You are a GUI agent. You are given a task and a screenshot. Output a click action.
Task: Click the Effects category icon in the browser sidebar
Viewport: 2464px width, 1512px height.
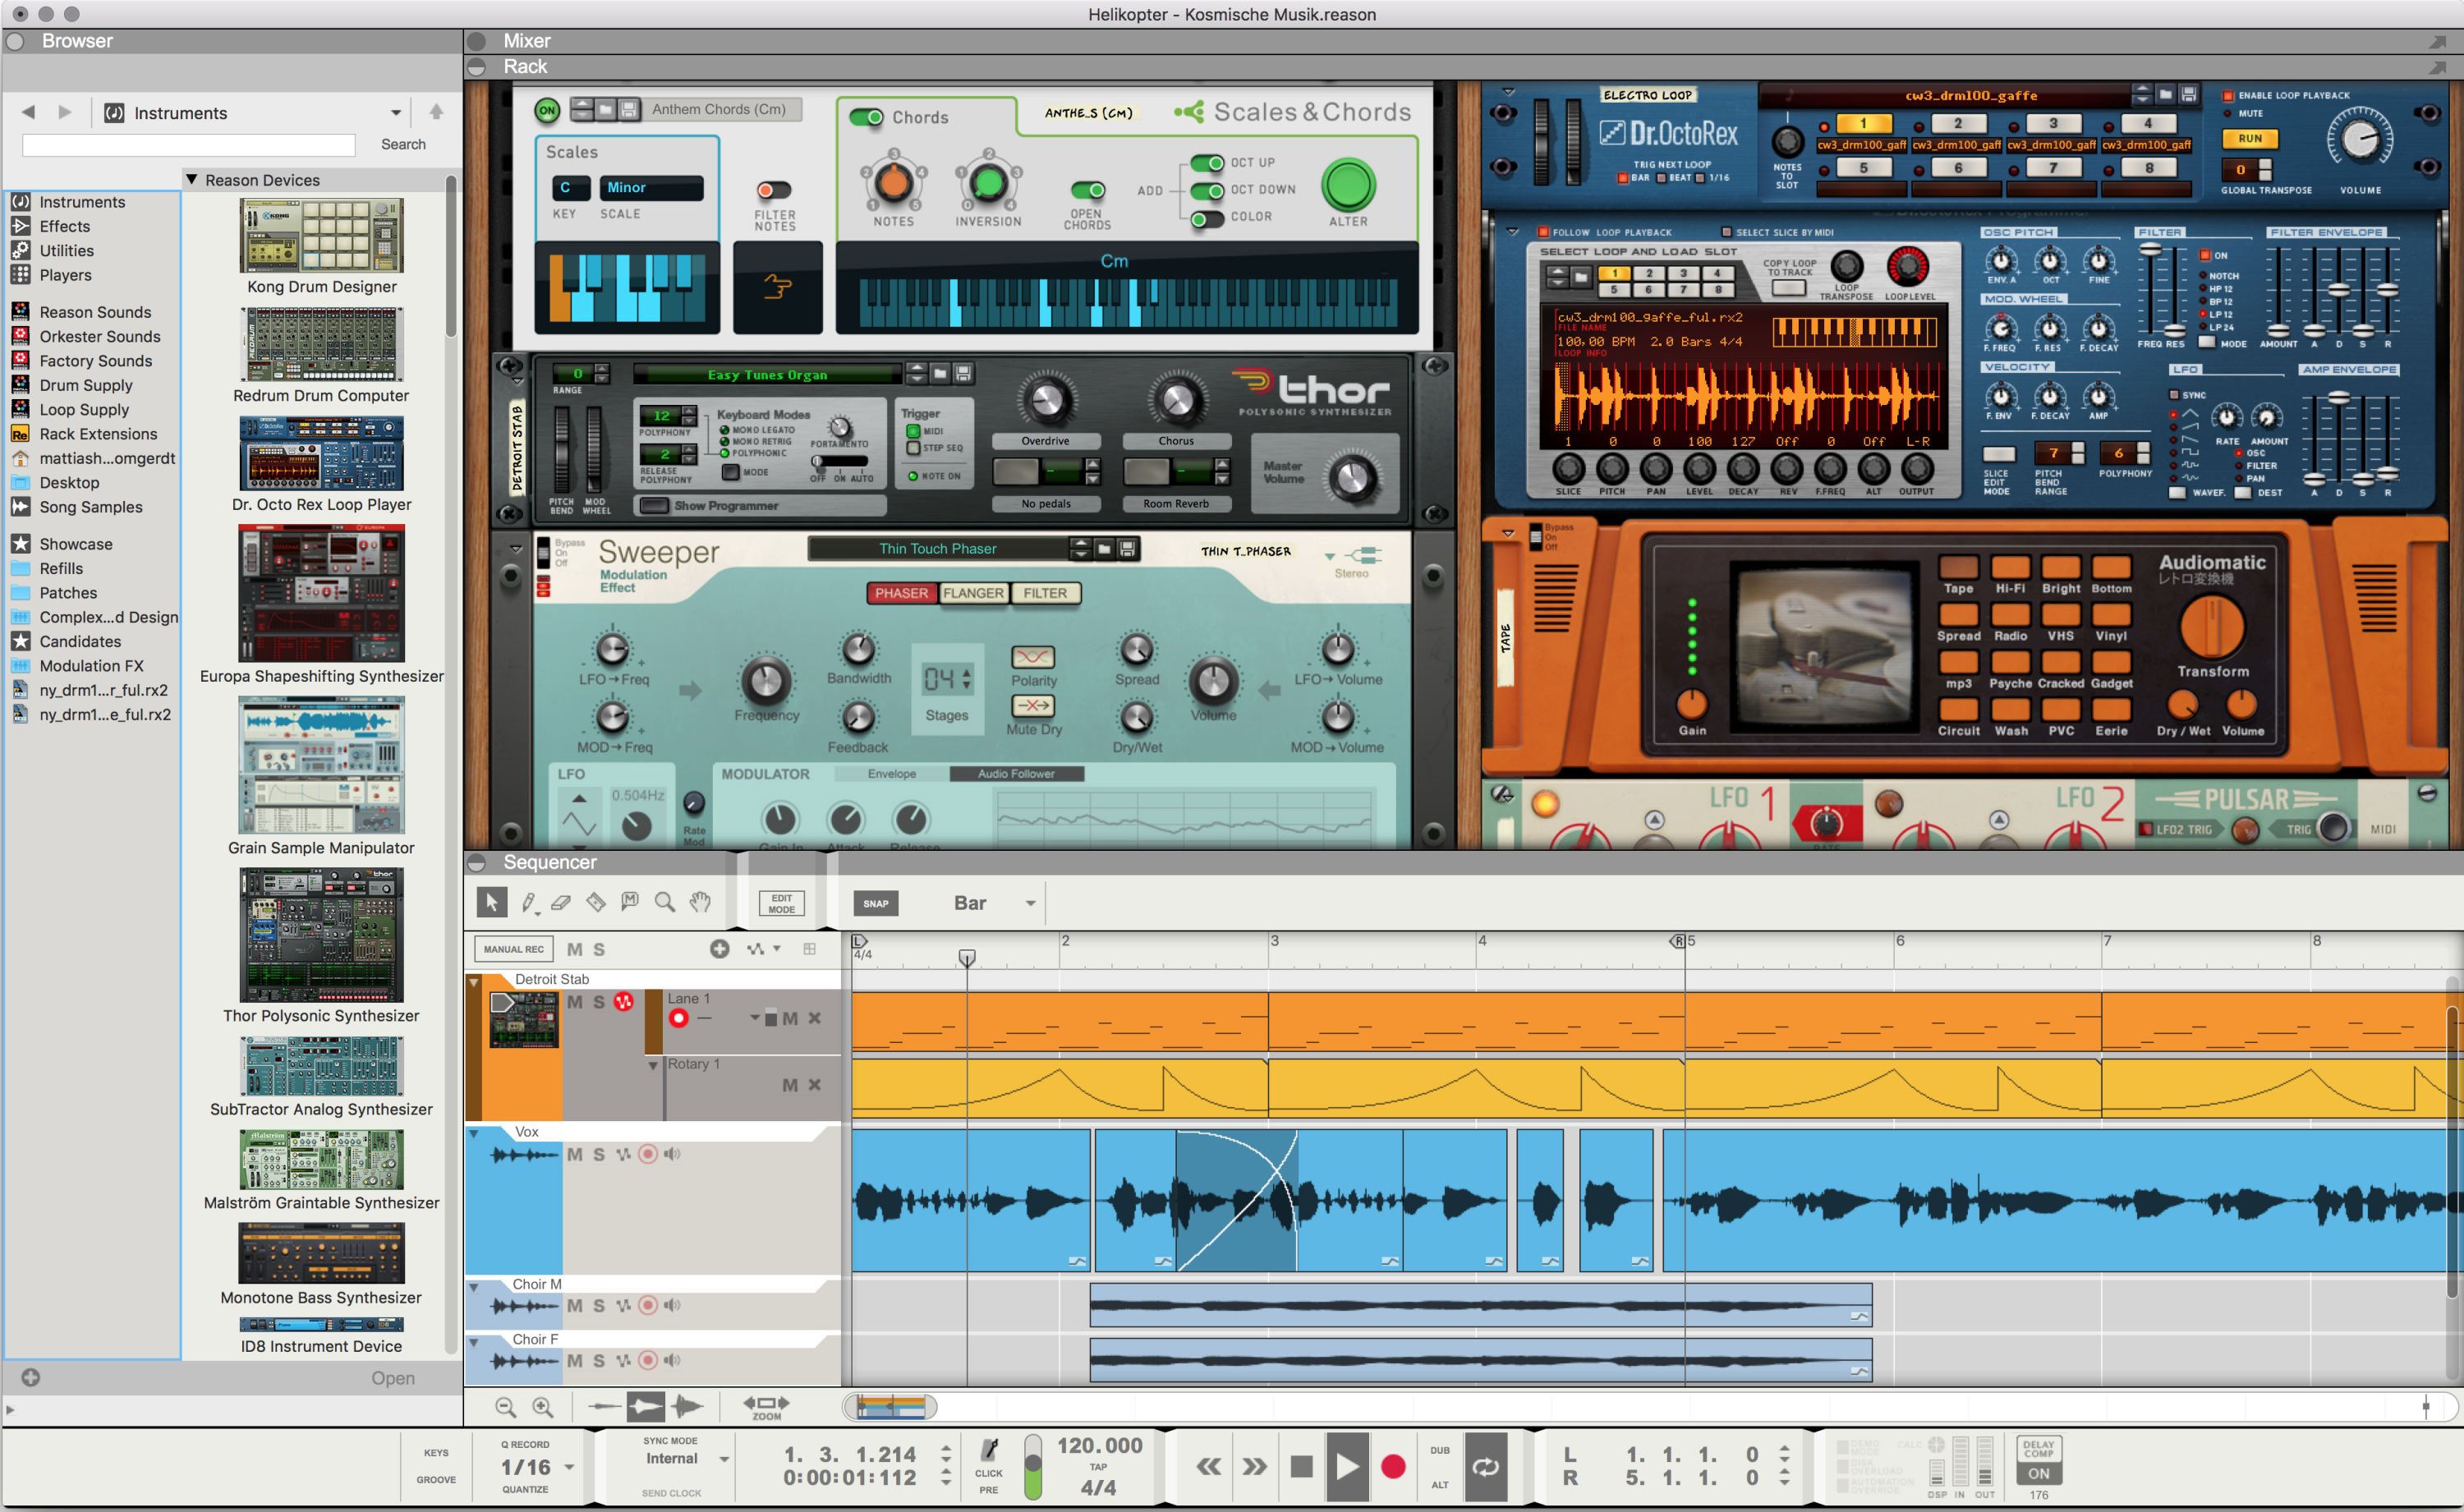(22, 226)
